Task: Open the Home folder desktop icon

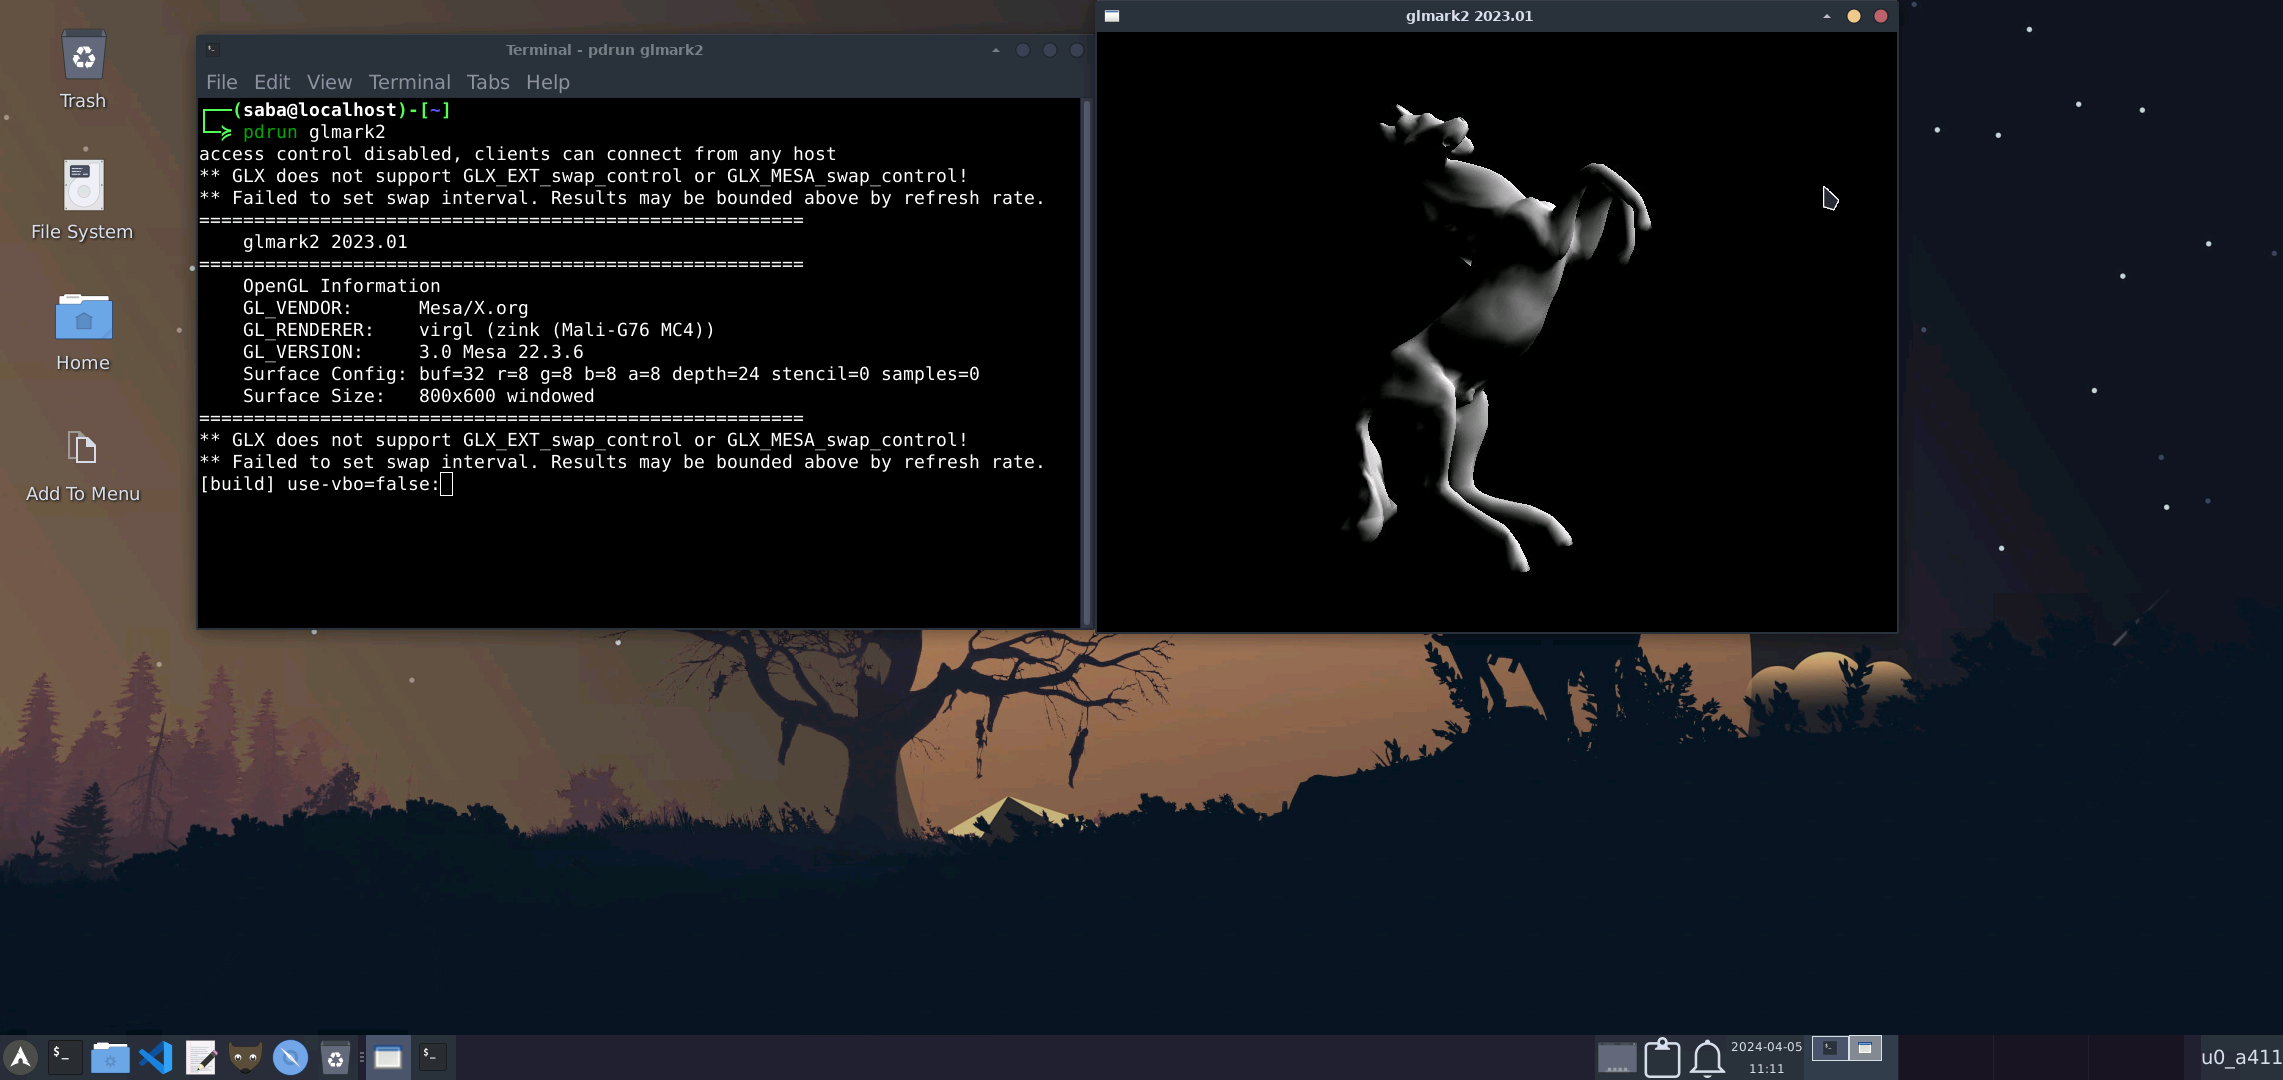Action: tap(83, 330)
